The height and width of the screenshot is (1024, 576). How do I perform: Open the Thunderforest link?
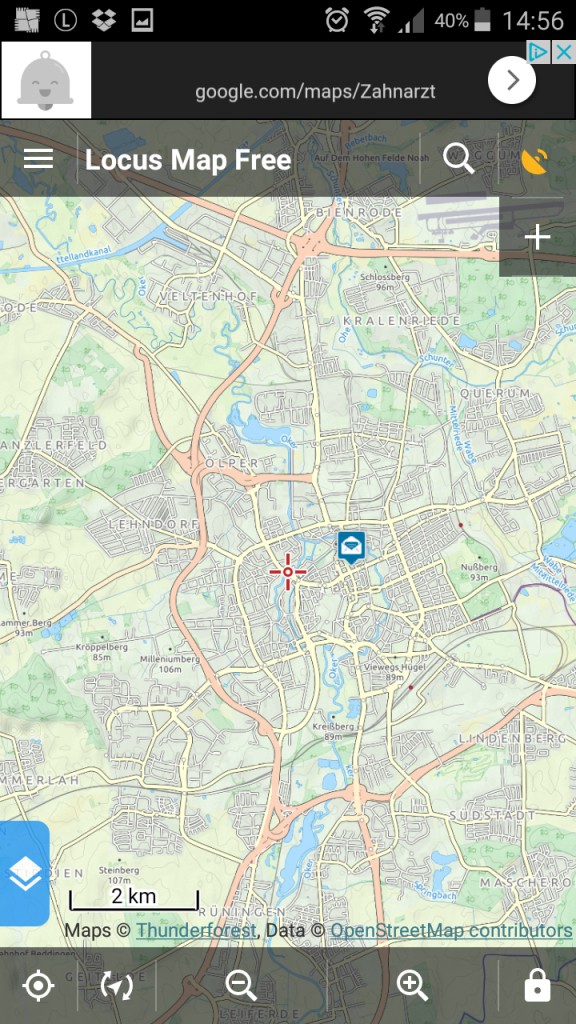(x=196, y=930)
